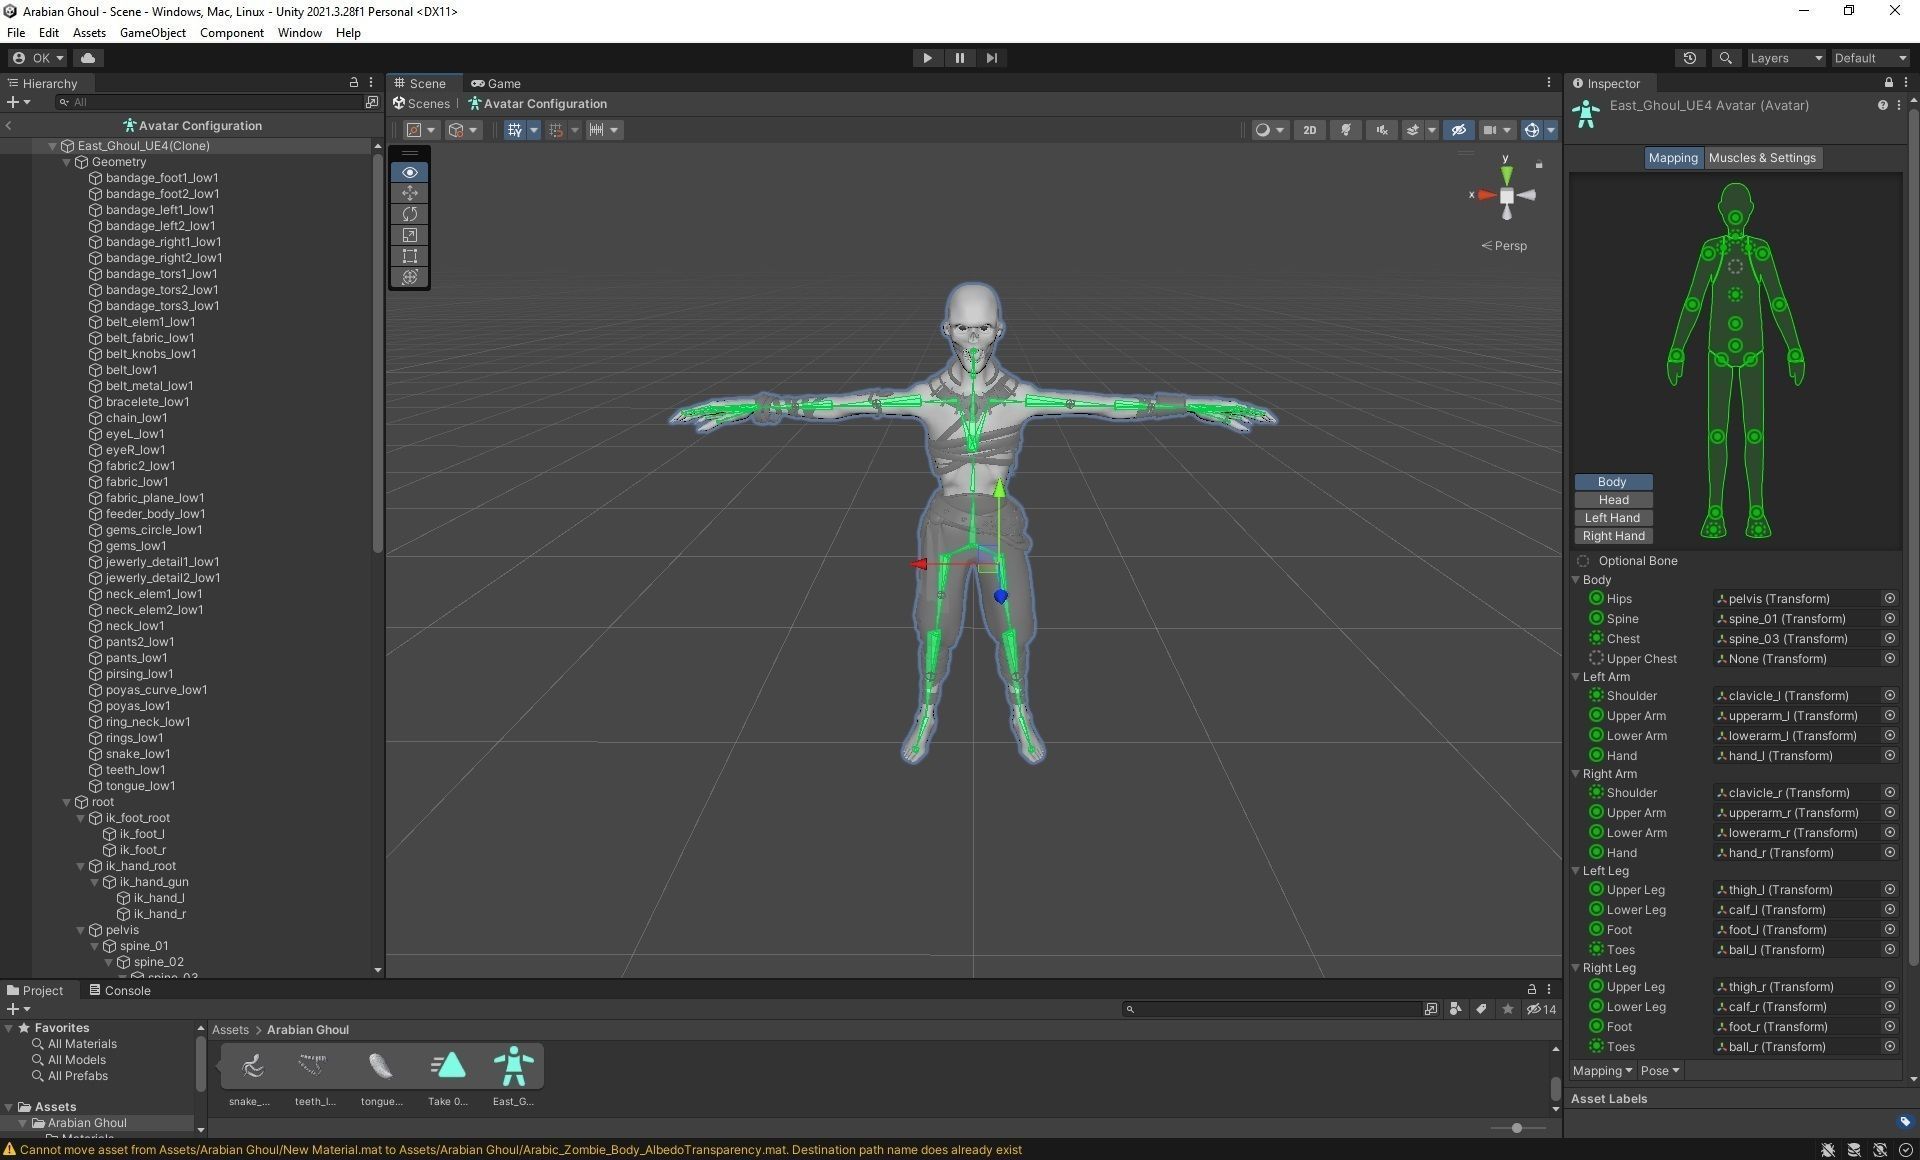Collapse the Left Arm section in Inspector
1920x1160 pixels.
click(x=1576, y=677)
